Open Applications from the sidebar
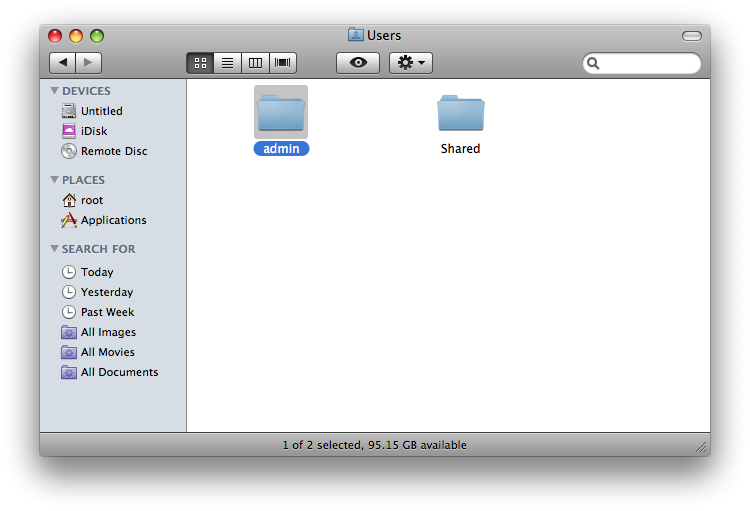This screenshot has height=511, width=750. point(113,220)
